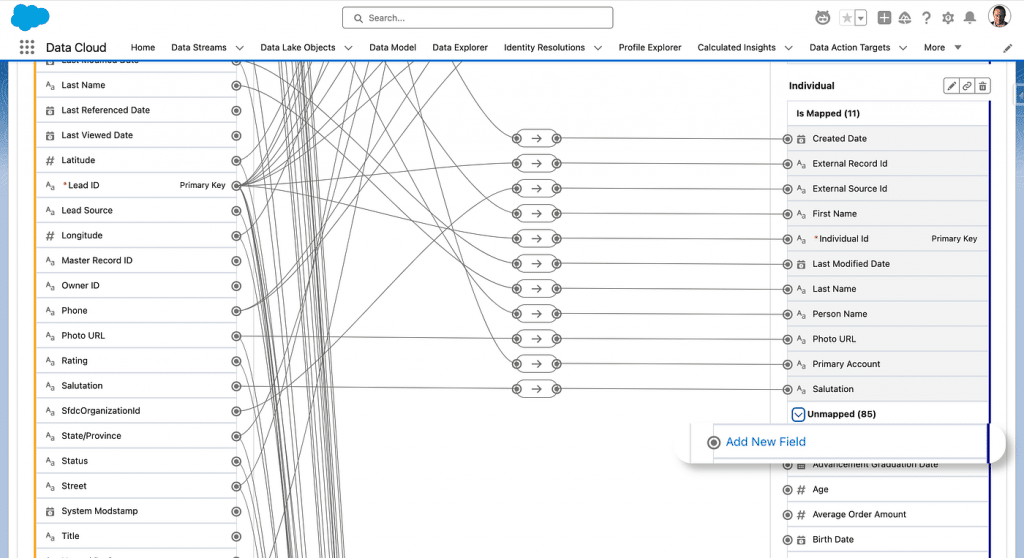This screenshot has height=558, width=1024.
Task: Select the Lead ID field connector node
Action: [236, 185]
